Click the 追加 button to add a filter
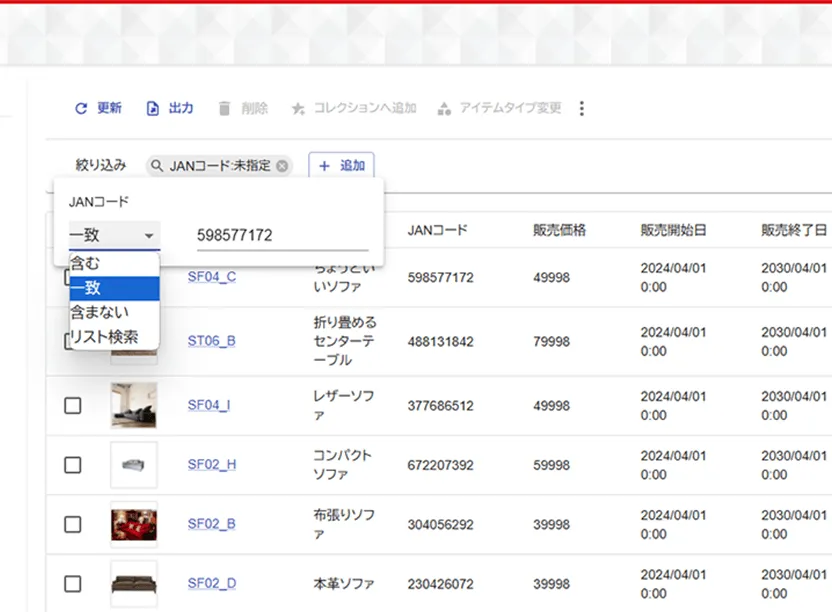Viewport: 832px width, 612px height. click(344, 166)
